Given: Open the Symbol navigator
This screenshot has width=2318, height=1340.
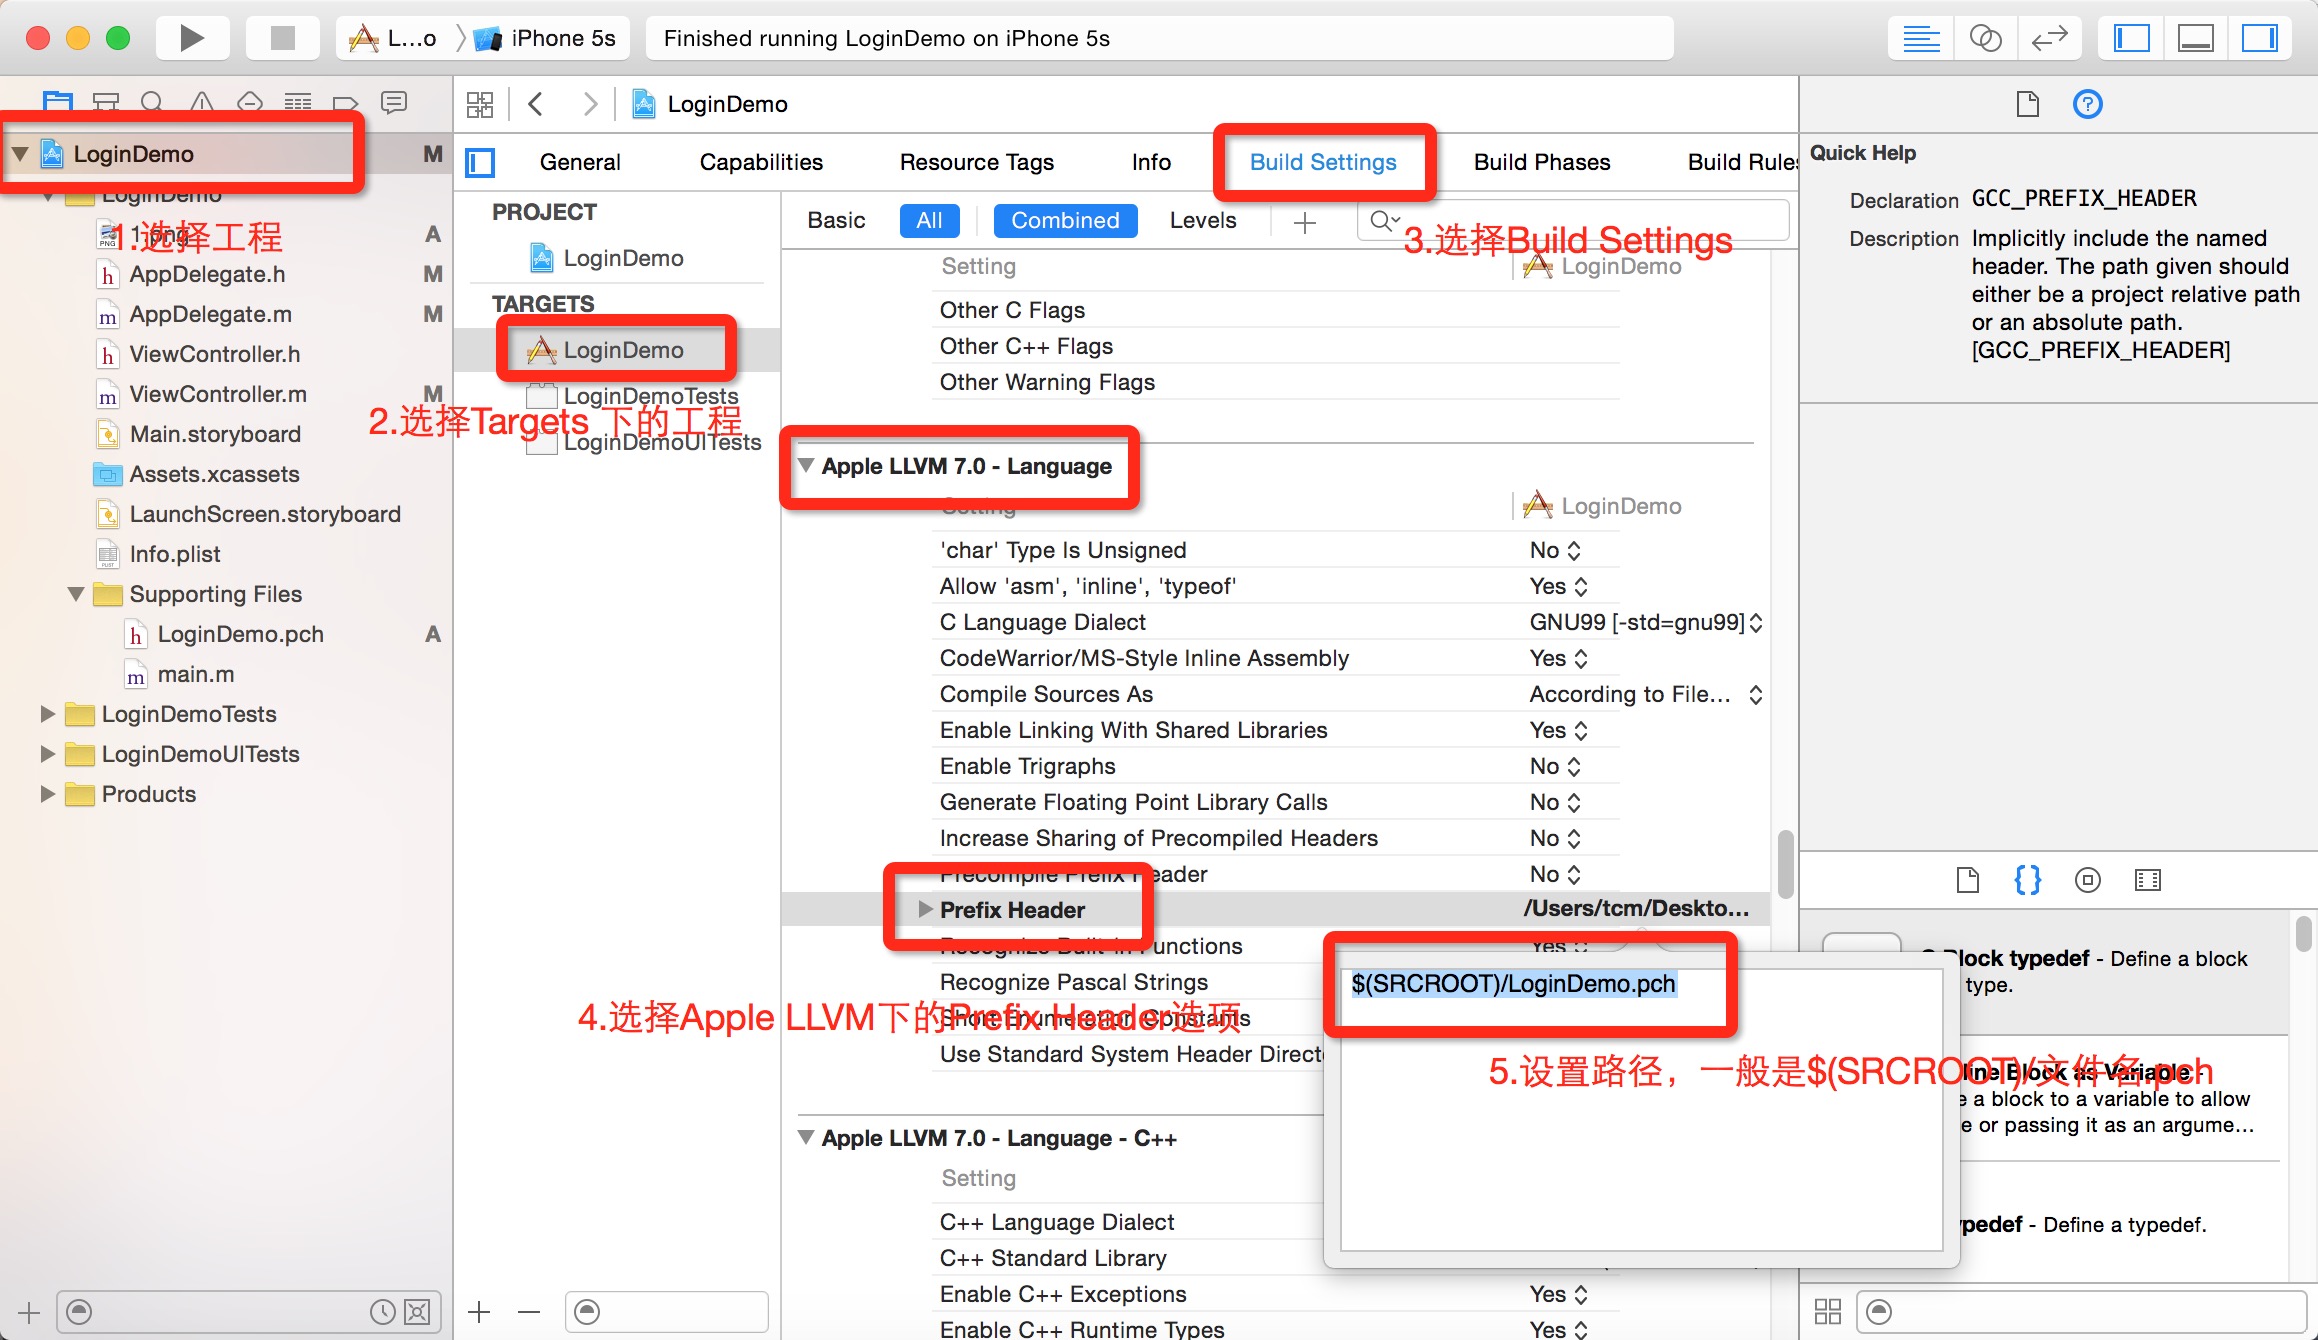Looking at the screenshot, I should click(x=105, y=102).
